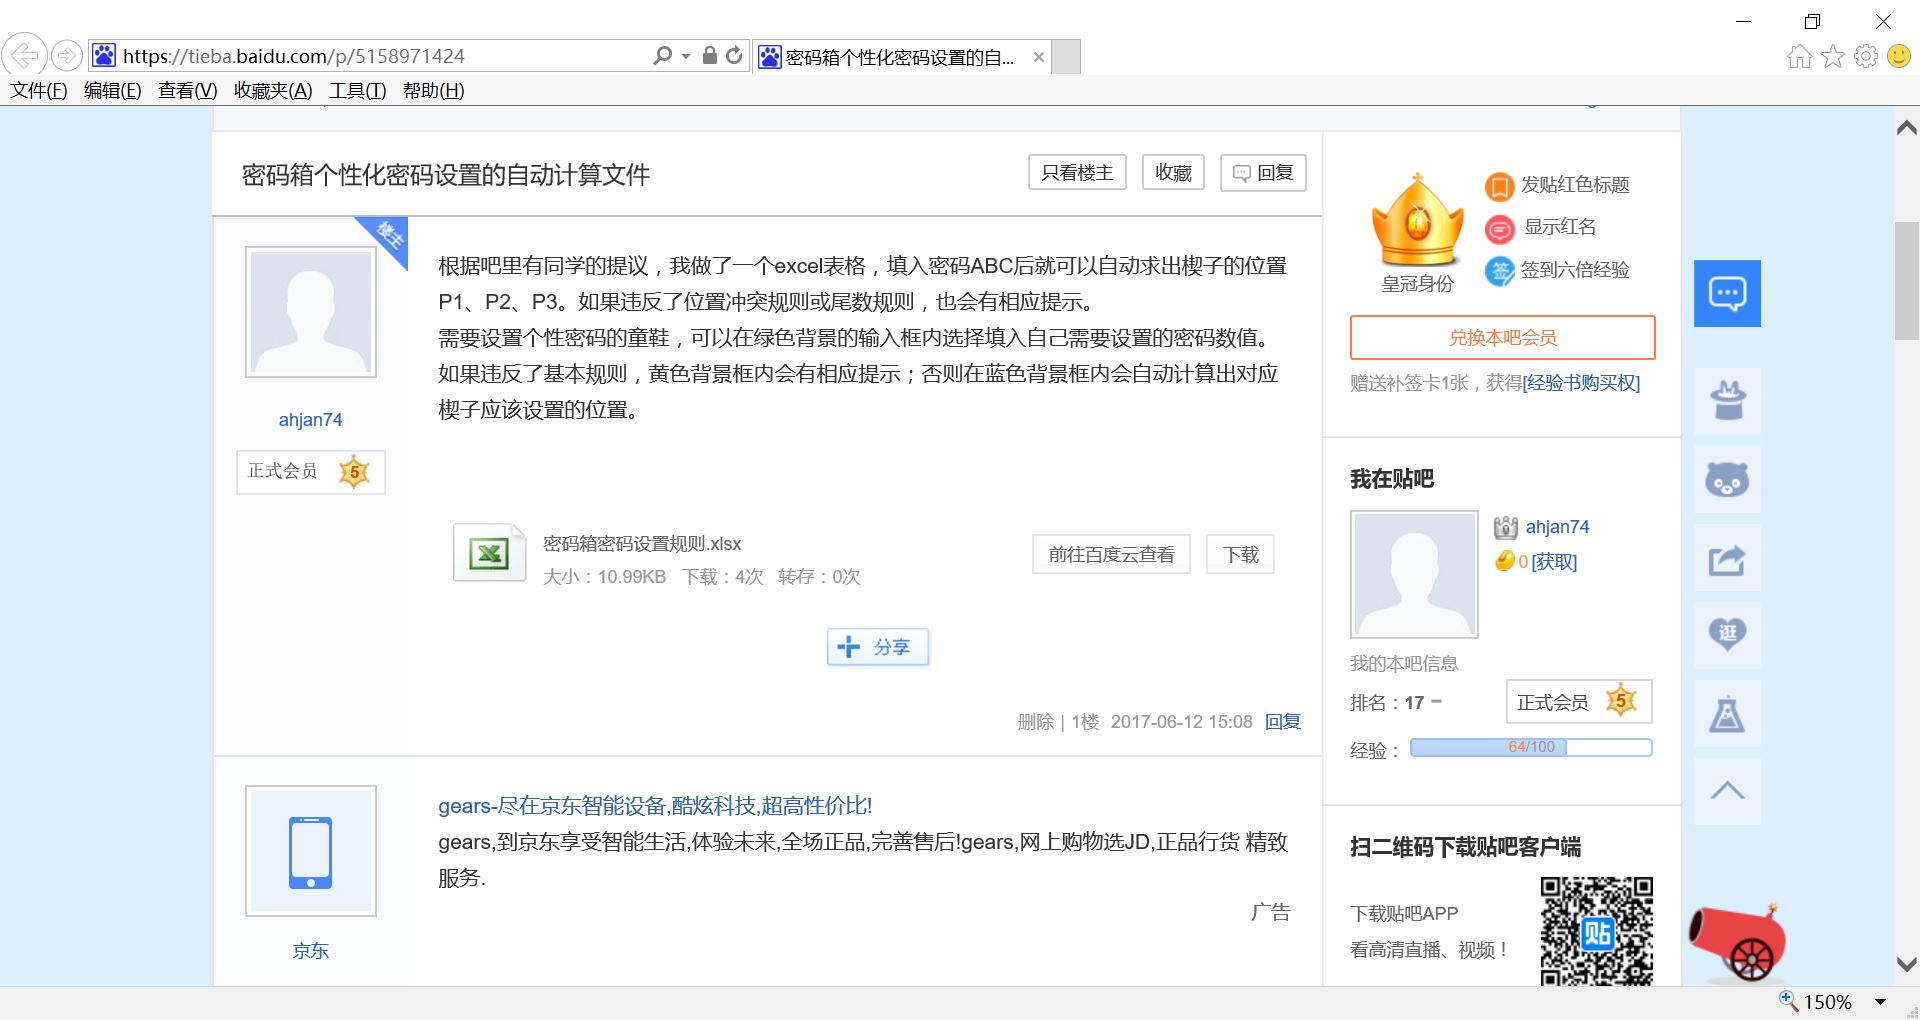This screenshot has height=1020, width=1920.
Task: Click the 删除 link on first floor
Action: (x=1036, y=722)
